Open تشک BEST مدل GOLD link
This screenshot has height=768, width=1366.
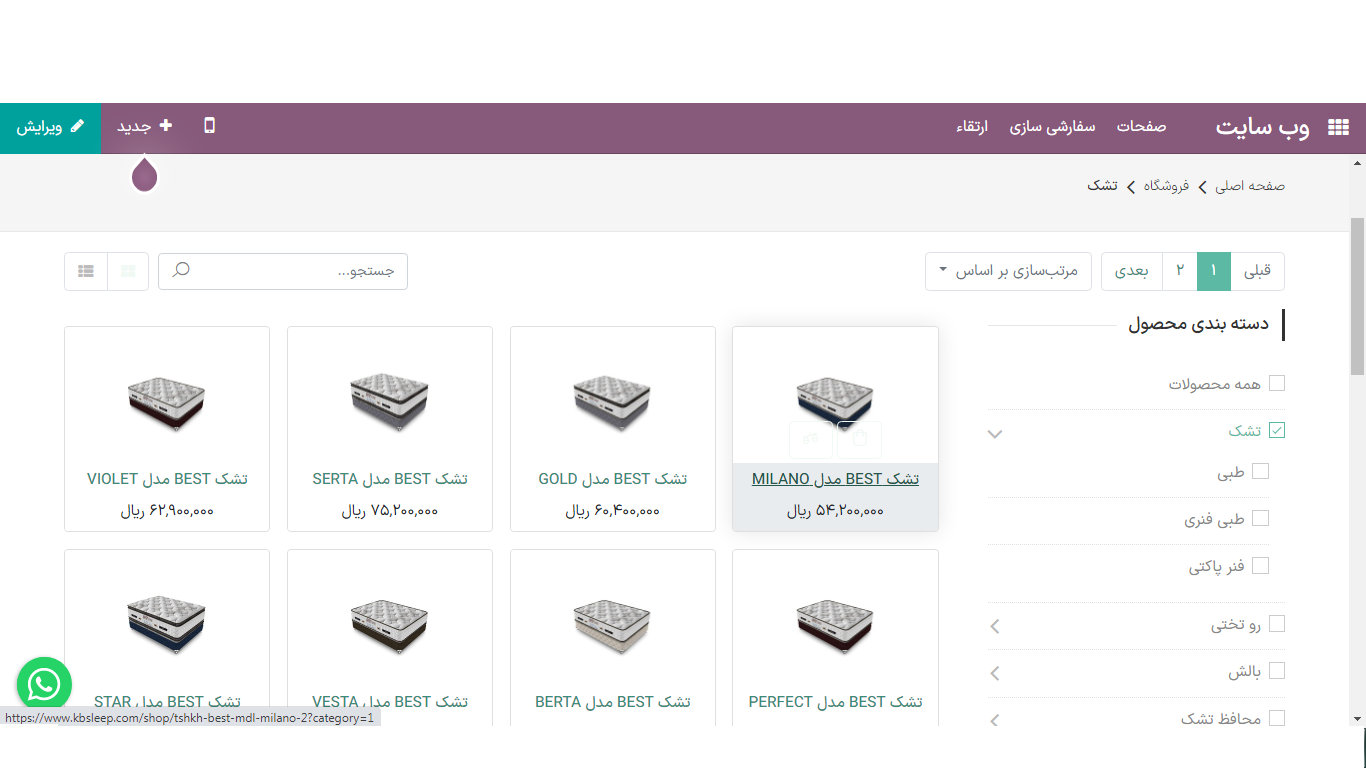pos(613,479)
